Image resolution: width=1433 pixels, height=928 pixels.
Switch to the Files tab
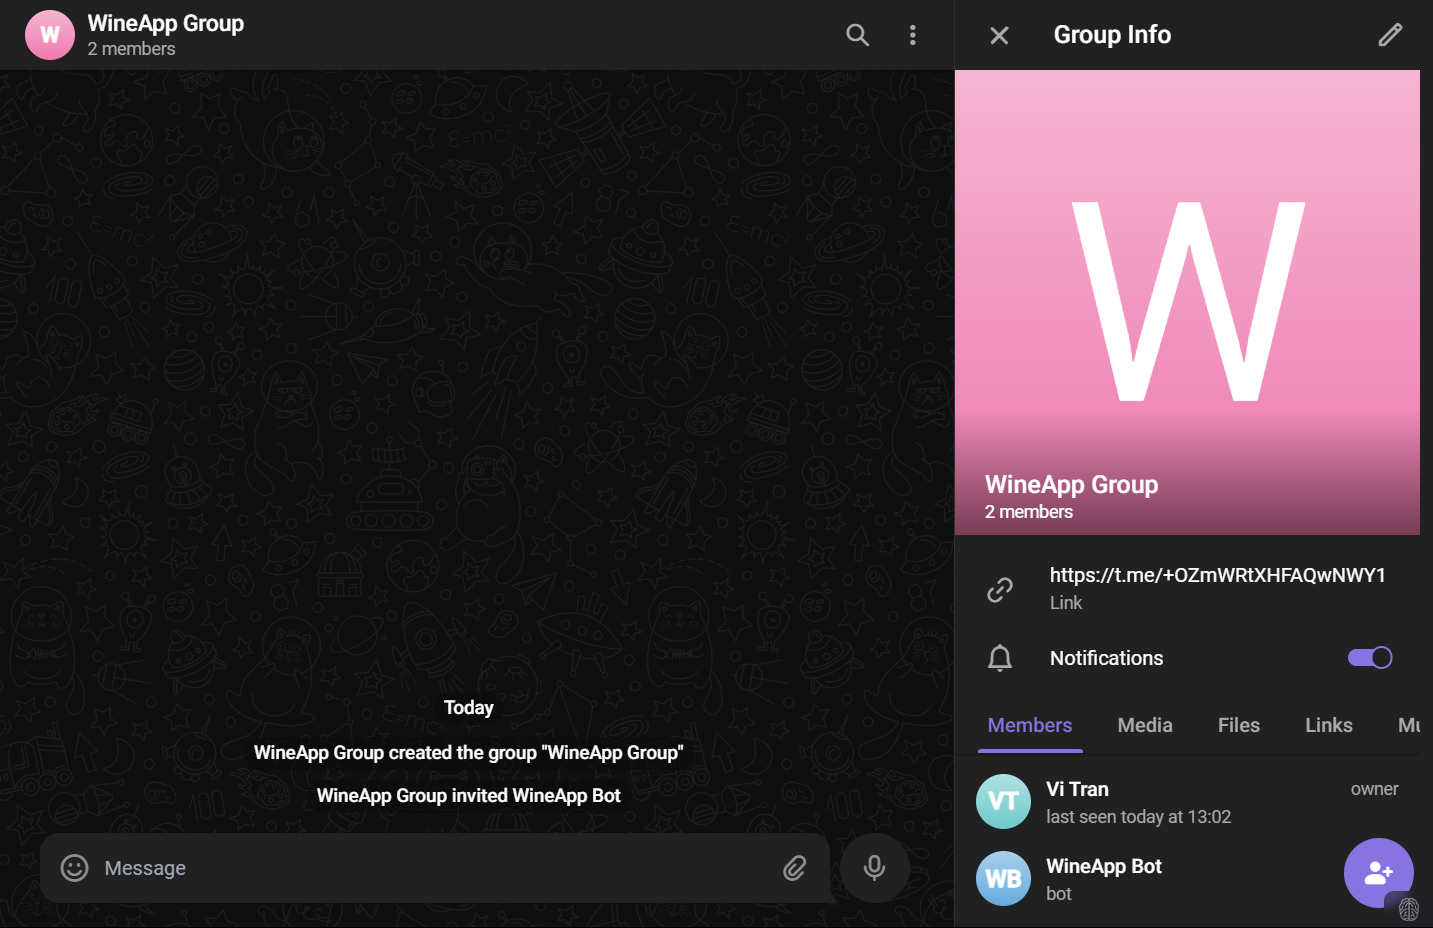1238,725
